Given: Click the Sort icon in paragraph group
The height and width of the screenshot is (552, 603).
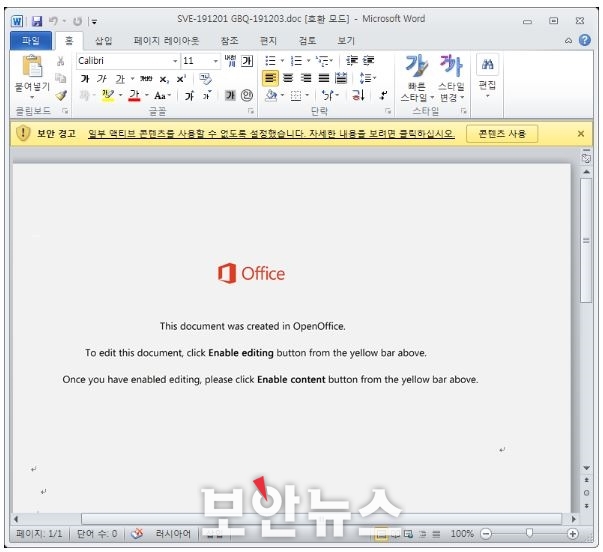Looking at the screenshot, I should [x=358, y=95].
